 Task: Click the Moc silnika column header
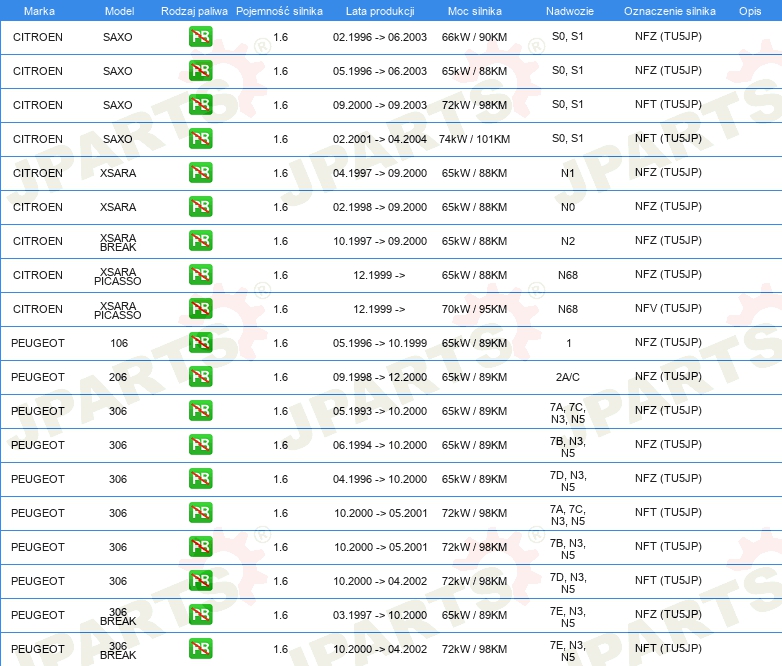(x=474, y=11)
